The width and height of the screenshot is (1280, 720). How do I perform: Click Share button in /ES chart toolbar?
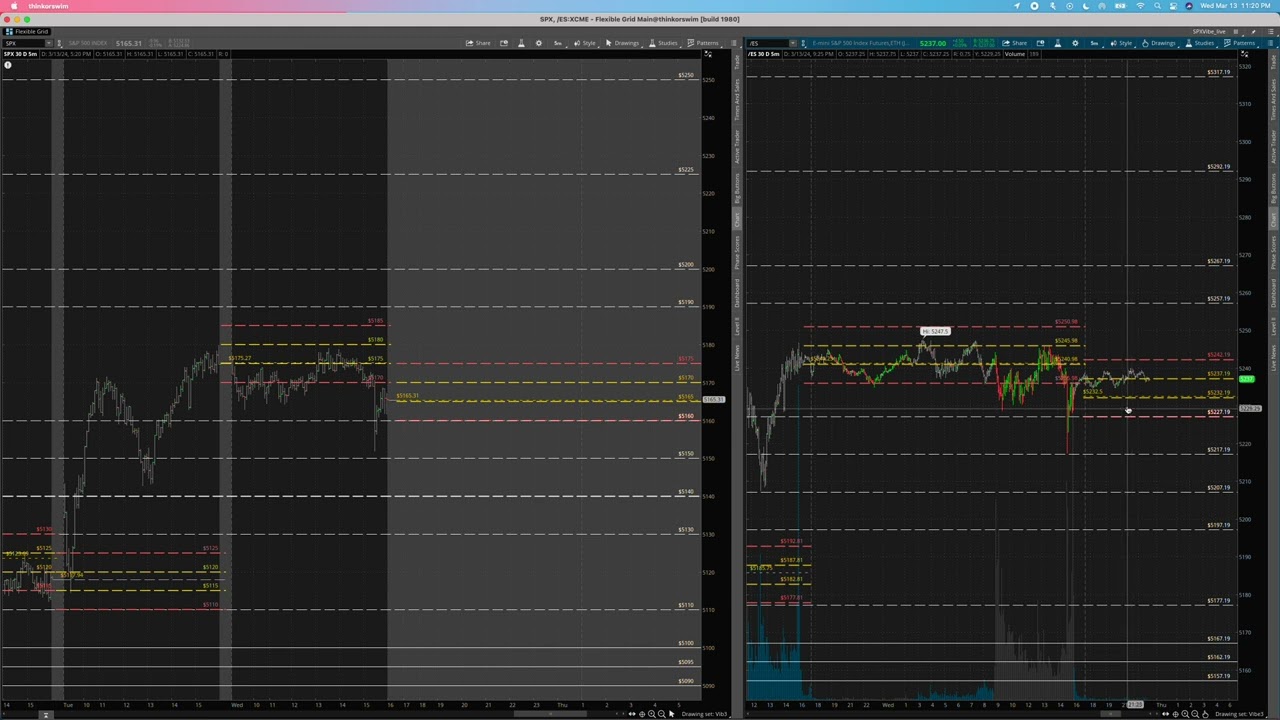(x=1015, y=43)
